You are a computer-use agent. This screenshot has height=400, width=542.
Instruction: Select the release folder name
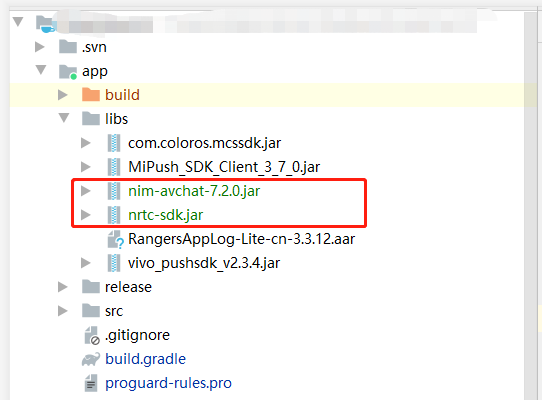(x=128, y=287)
